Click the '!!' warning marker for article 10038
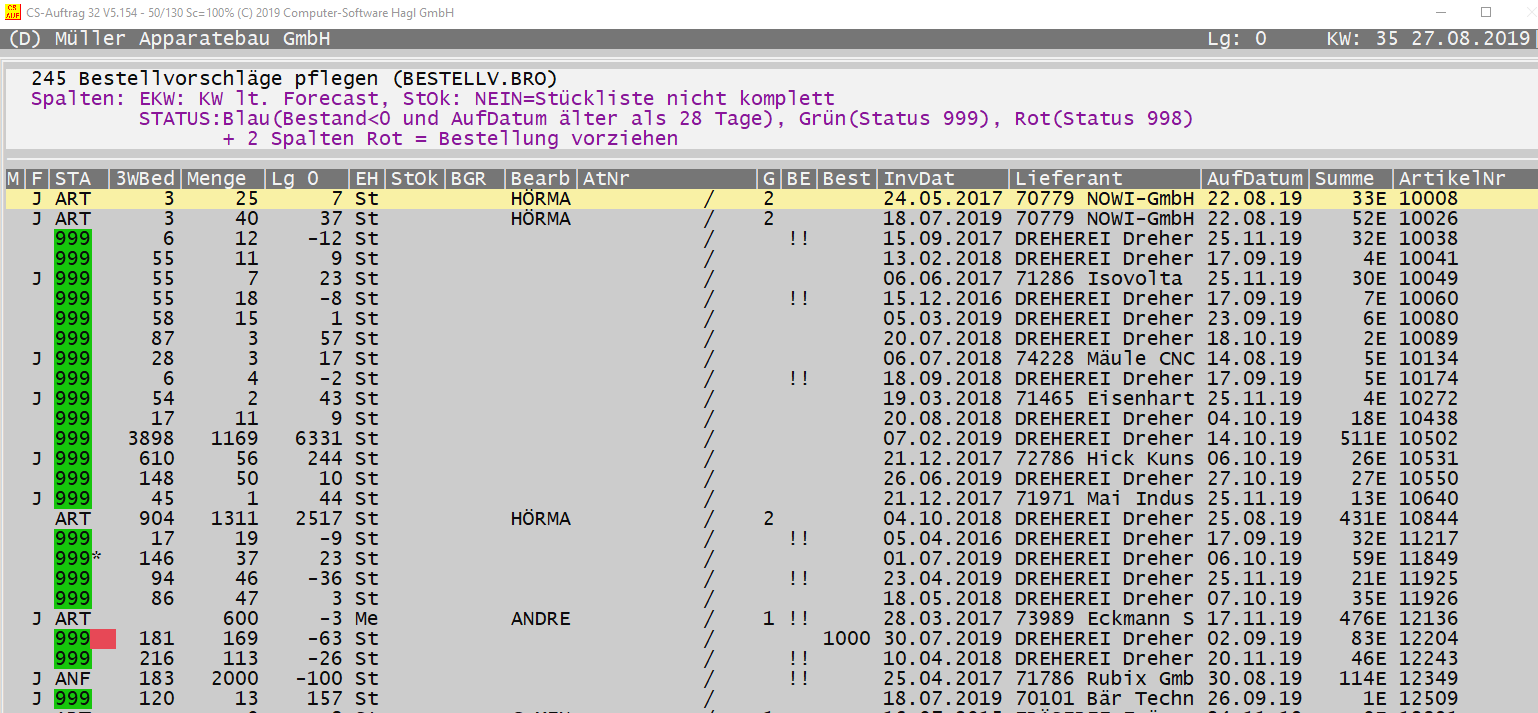Viewport: 1538px width, 713px height. [798, 239]
